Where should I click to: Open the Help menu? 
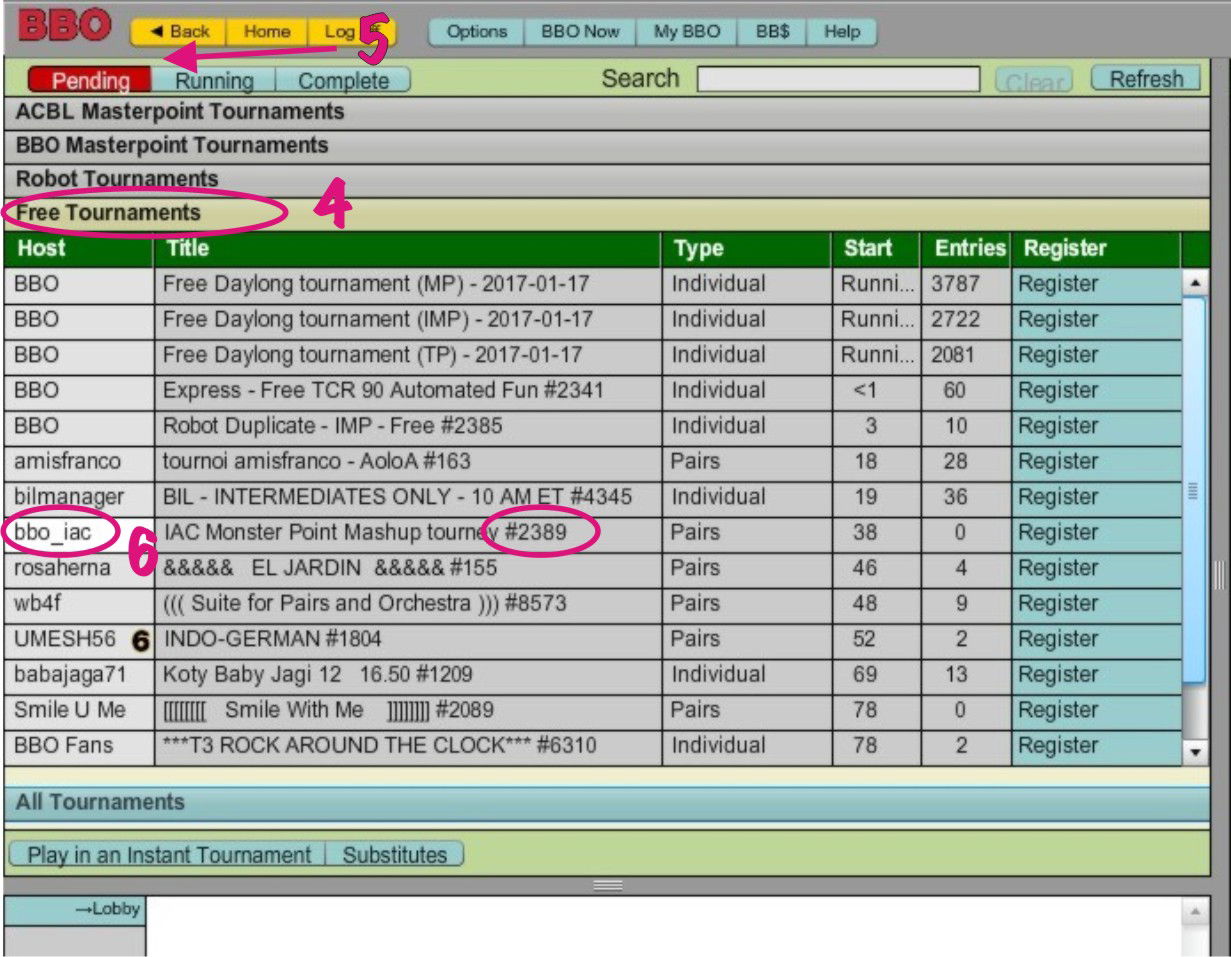pyautogui.click(x=842, y=32)
